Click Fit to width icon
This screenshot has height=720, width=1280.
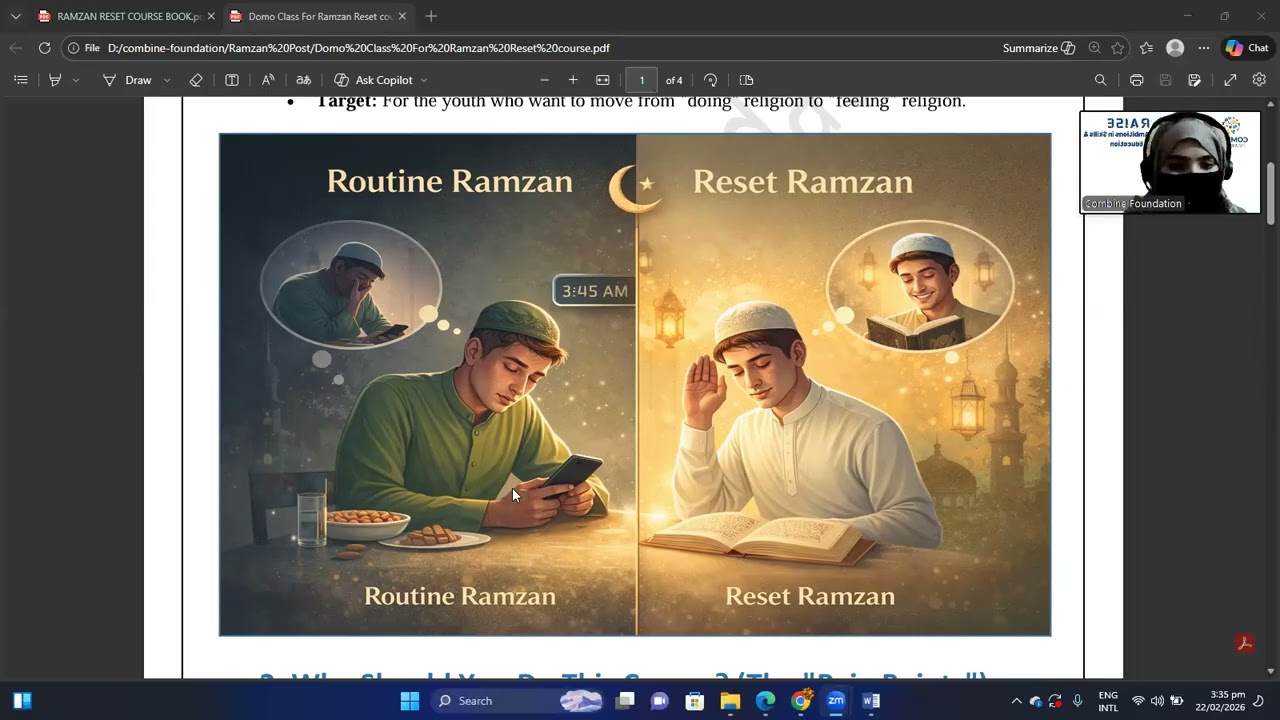(x=603, y=80)
